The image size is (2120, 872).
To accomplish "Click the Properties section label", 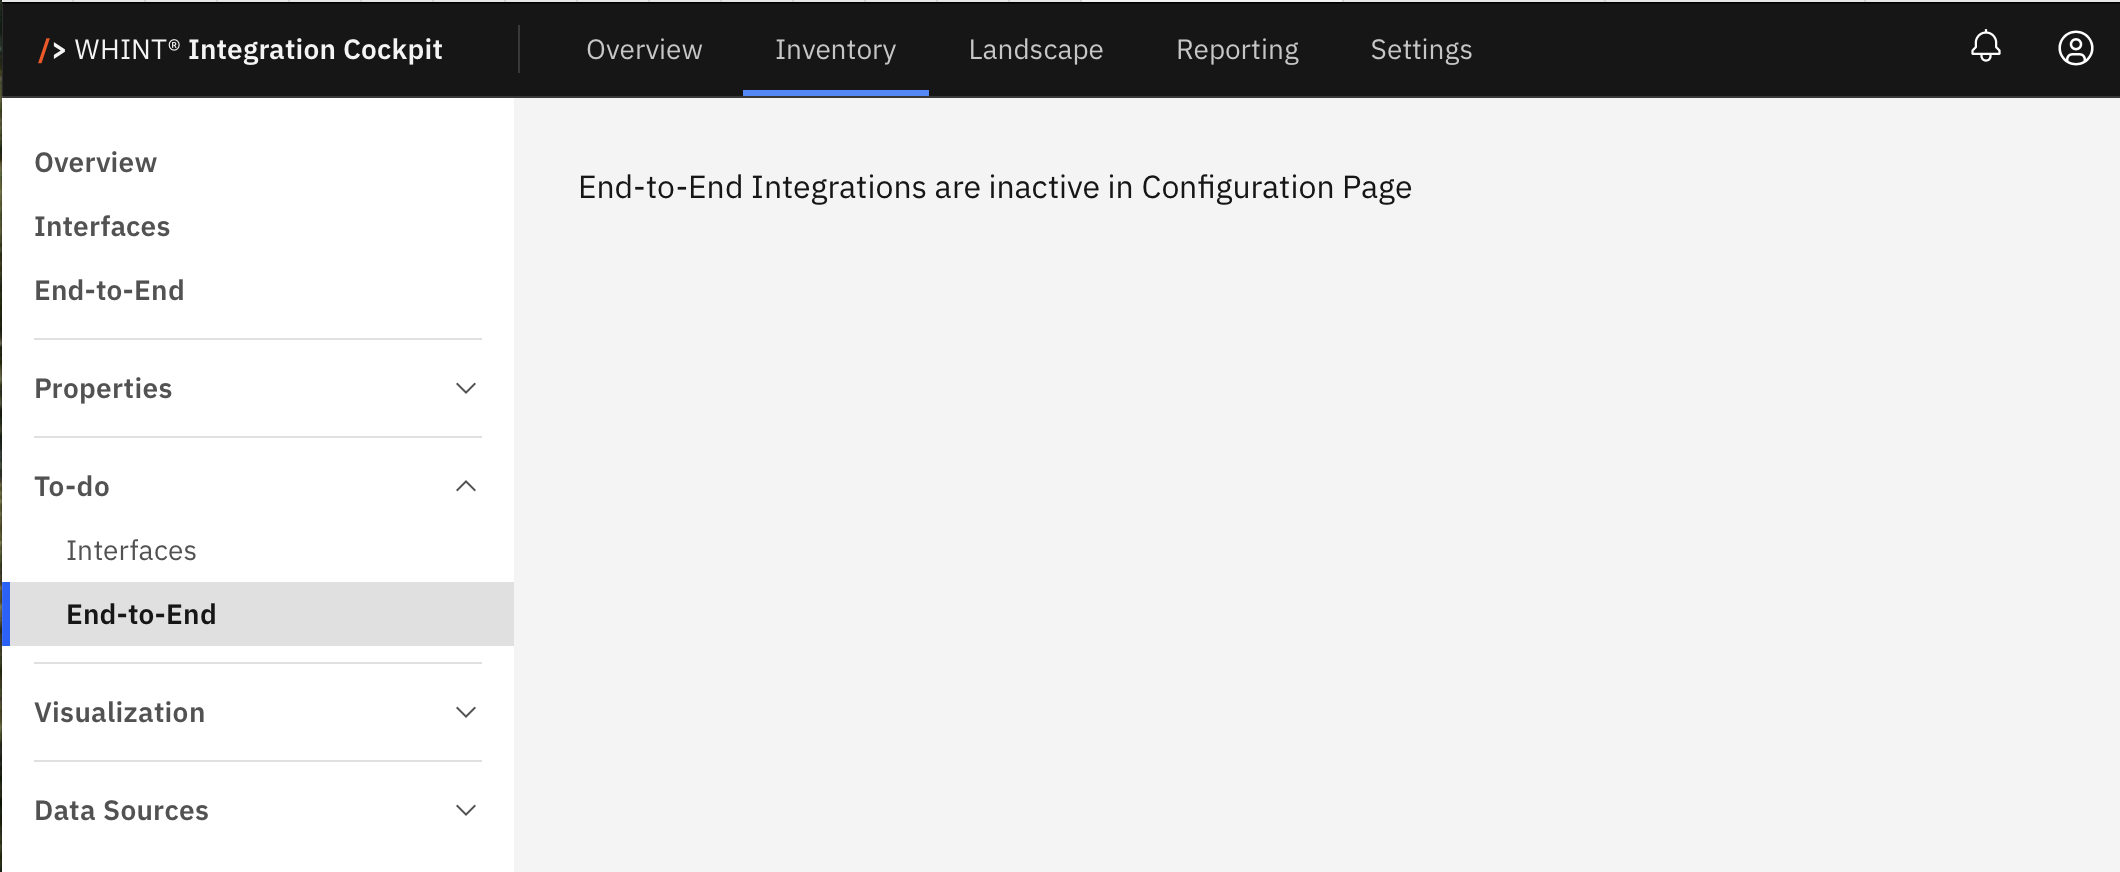I will pyautogui.click(x=103, y=389).
